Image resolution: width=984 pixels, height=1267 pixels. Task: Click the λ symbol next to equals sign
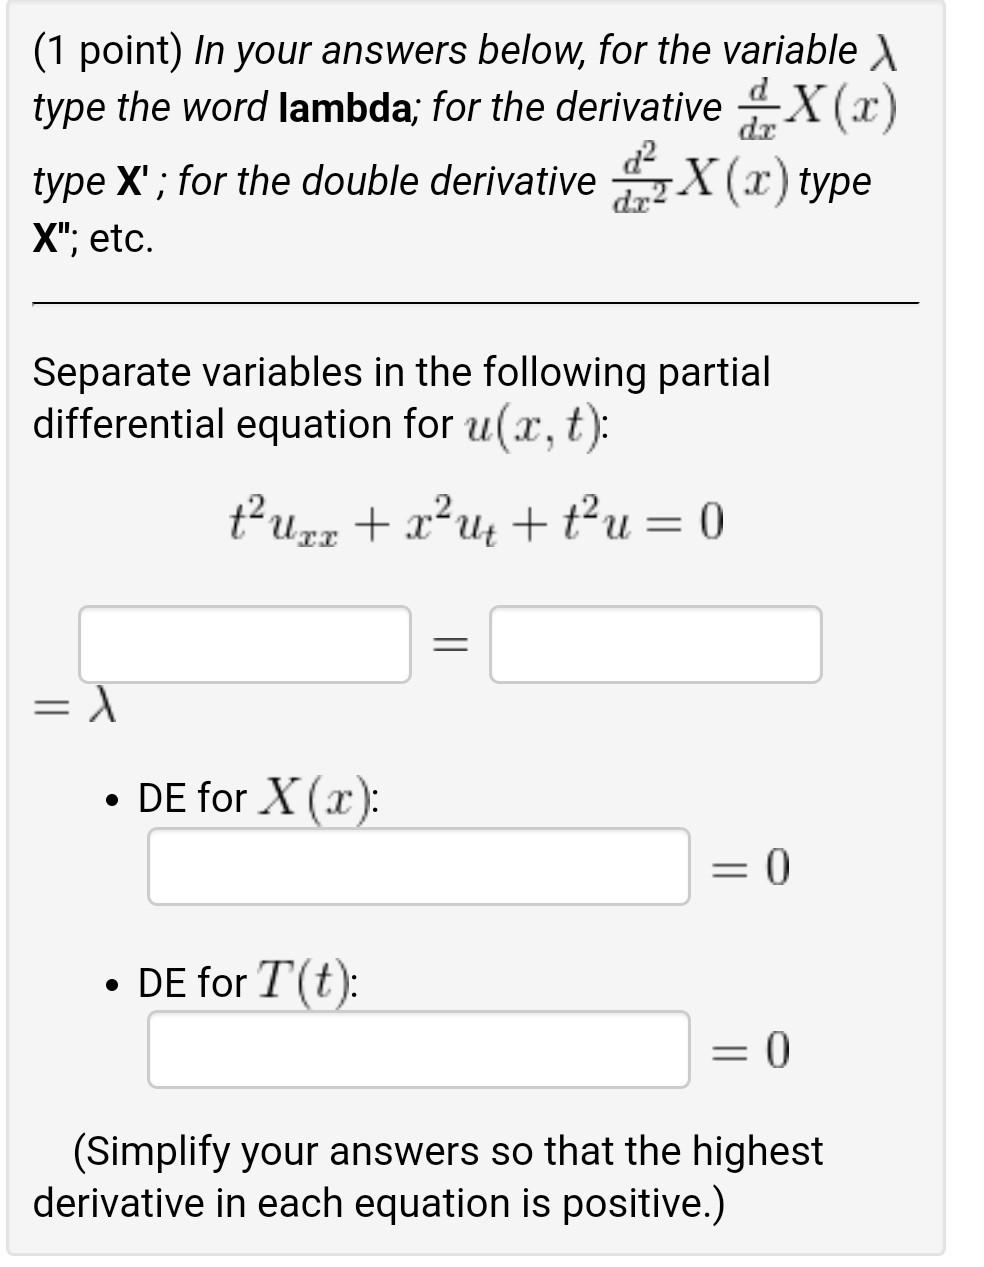[x=101, y=706]
